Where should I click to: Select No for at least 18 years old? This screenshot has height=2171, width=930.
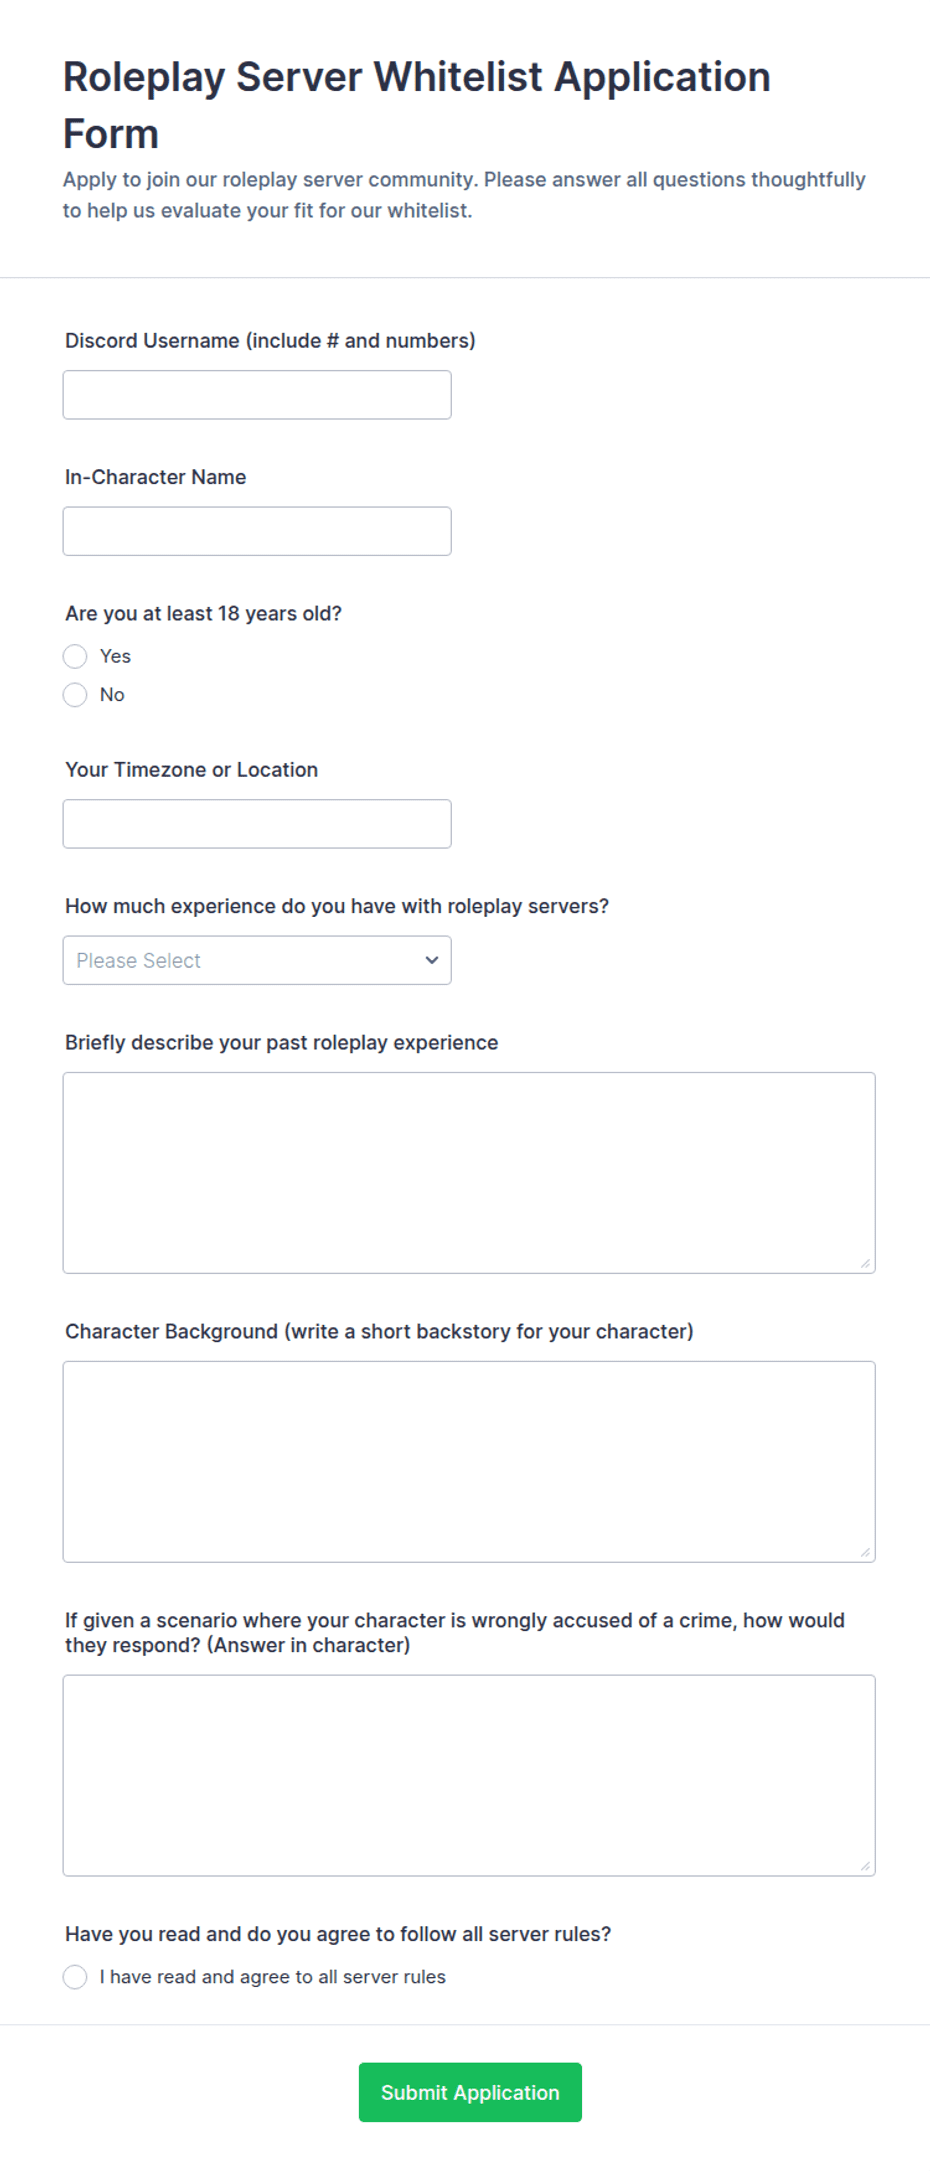[x=75, y=695]
